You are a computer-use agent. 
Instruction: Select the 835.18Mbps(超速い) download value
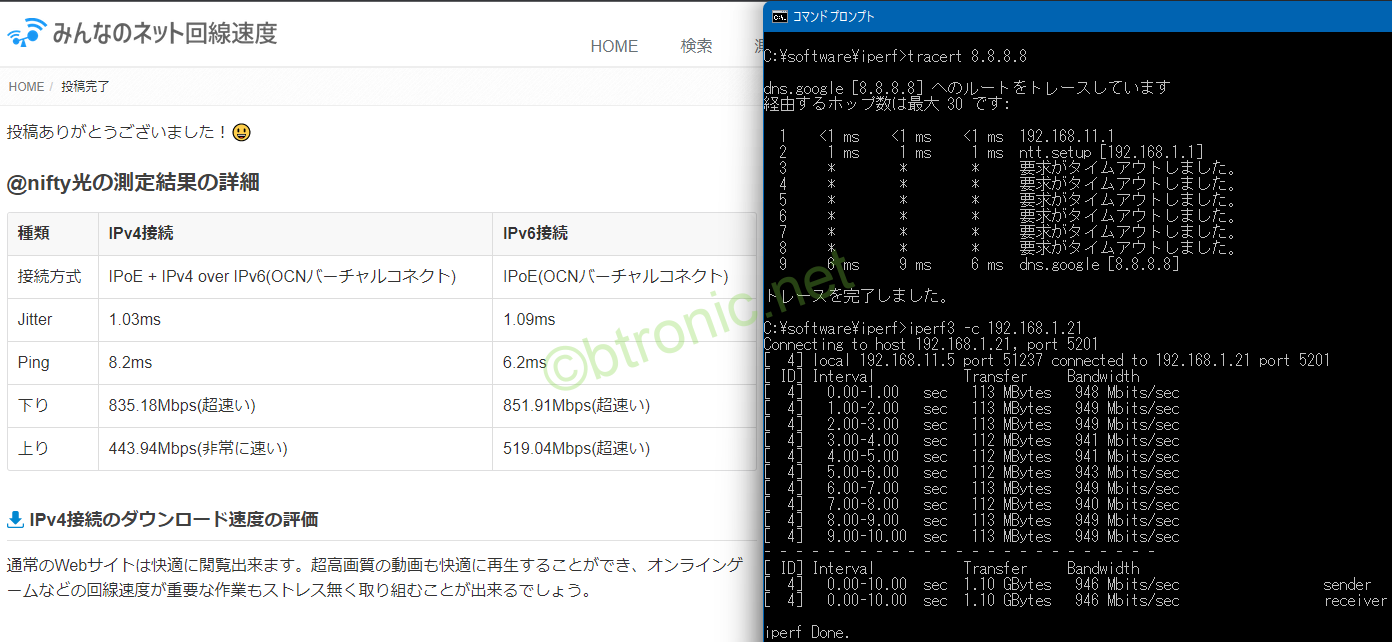[182, 405]
